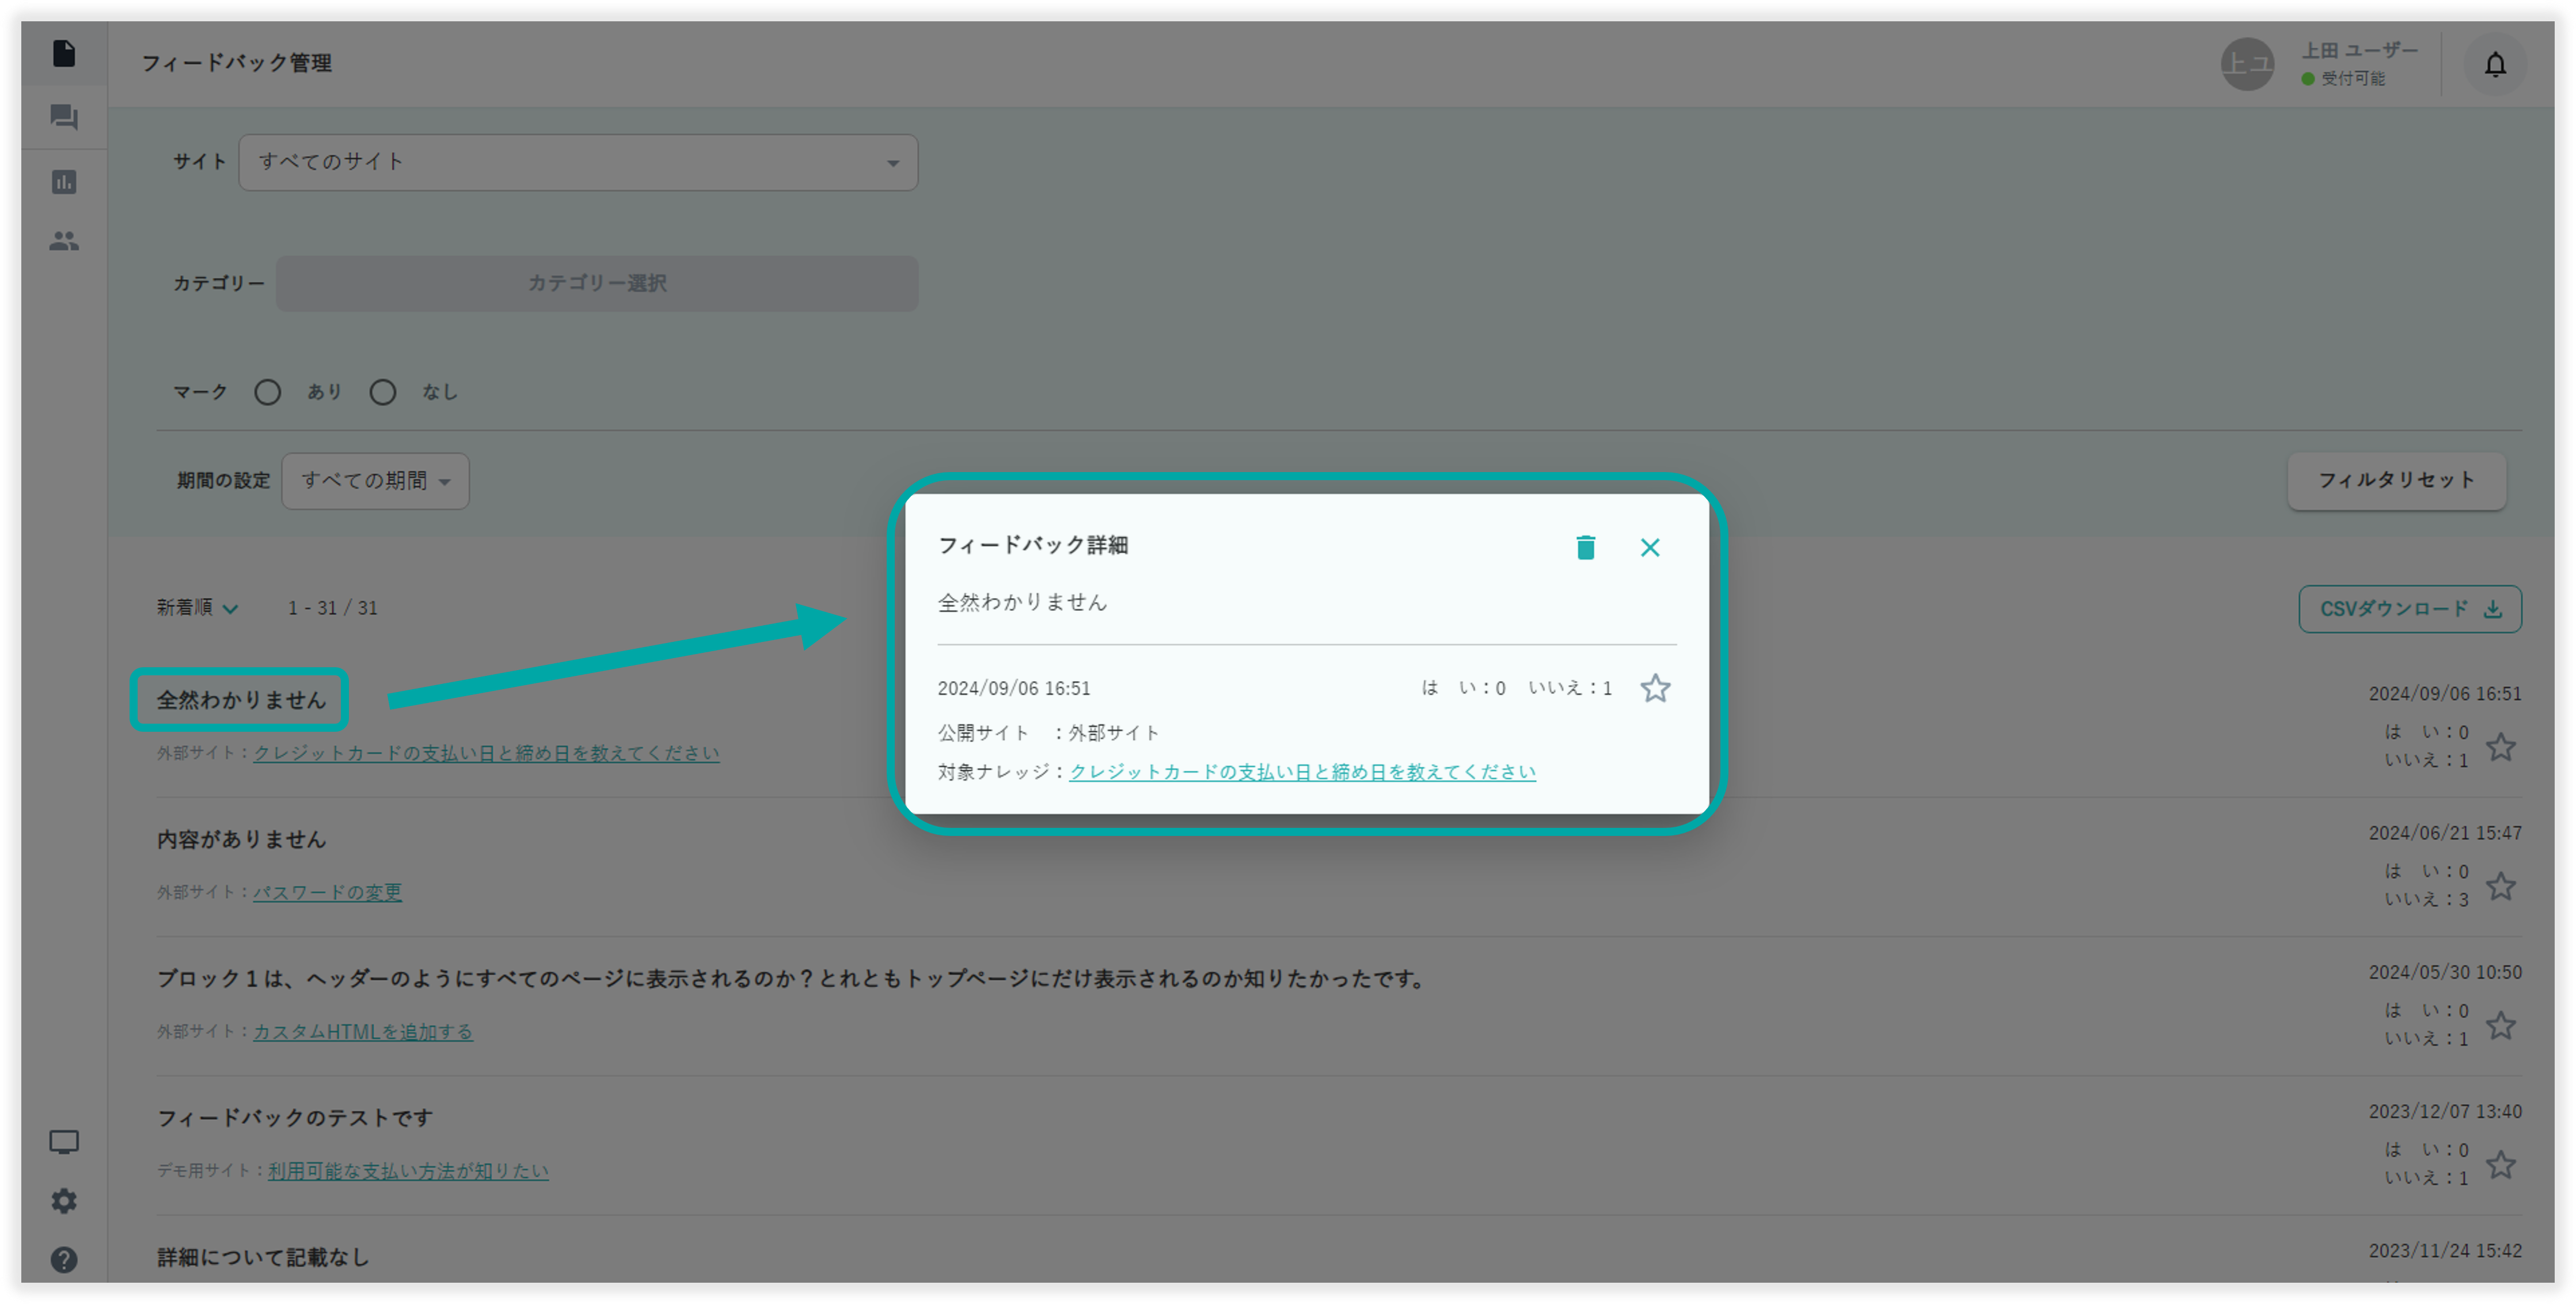
Task: Open the document icon in the sidebar
Action: [x=64, y=53]
